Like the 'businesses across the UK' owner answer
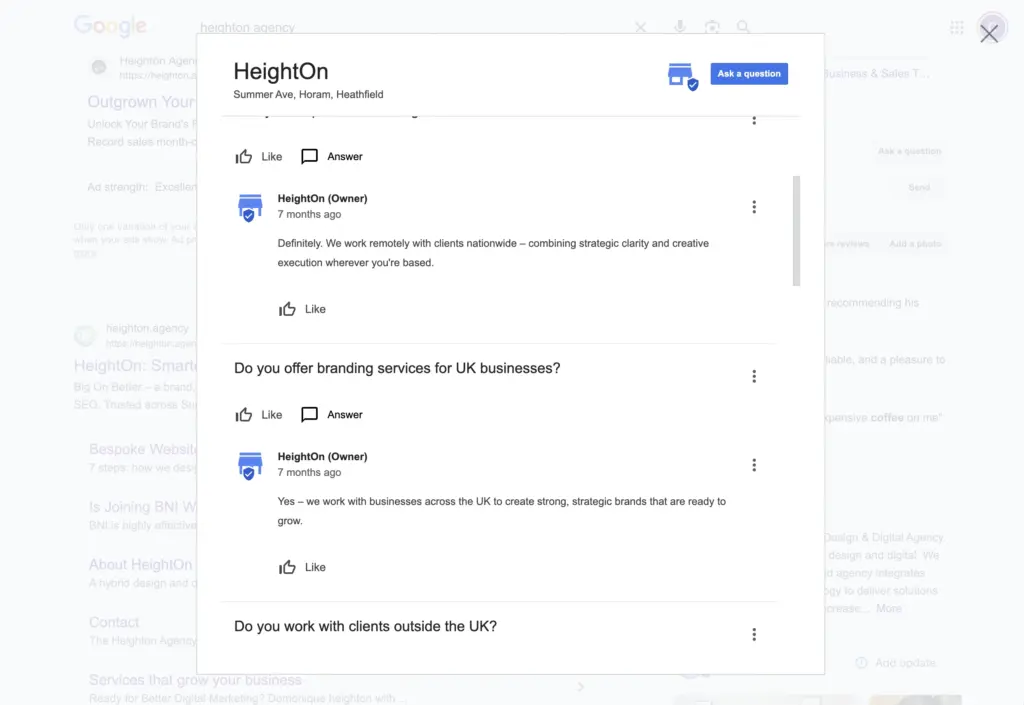Viewport: 1024px width, 705px height. 302,567
